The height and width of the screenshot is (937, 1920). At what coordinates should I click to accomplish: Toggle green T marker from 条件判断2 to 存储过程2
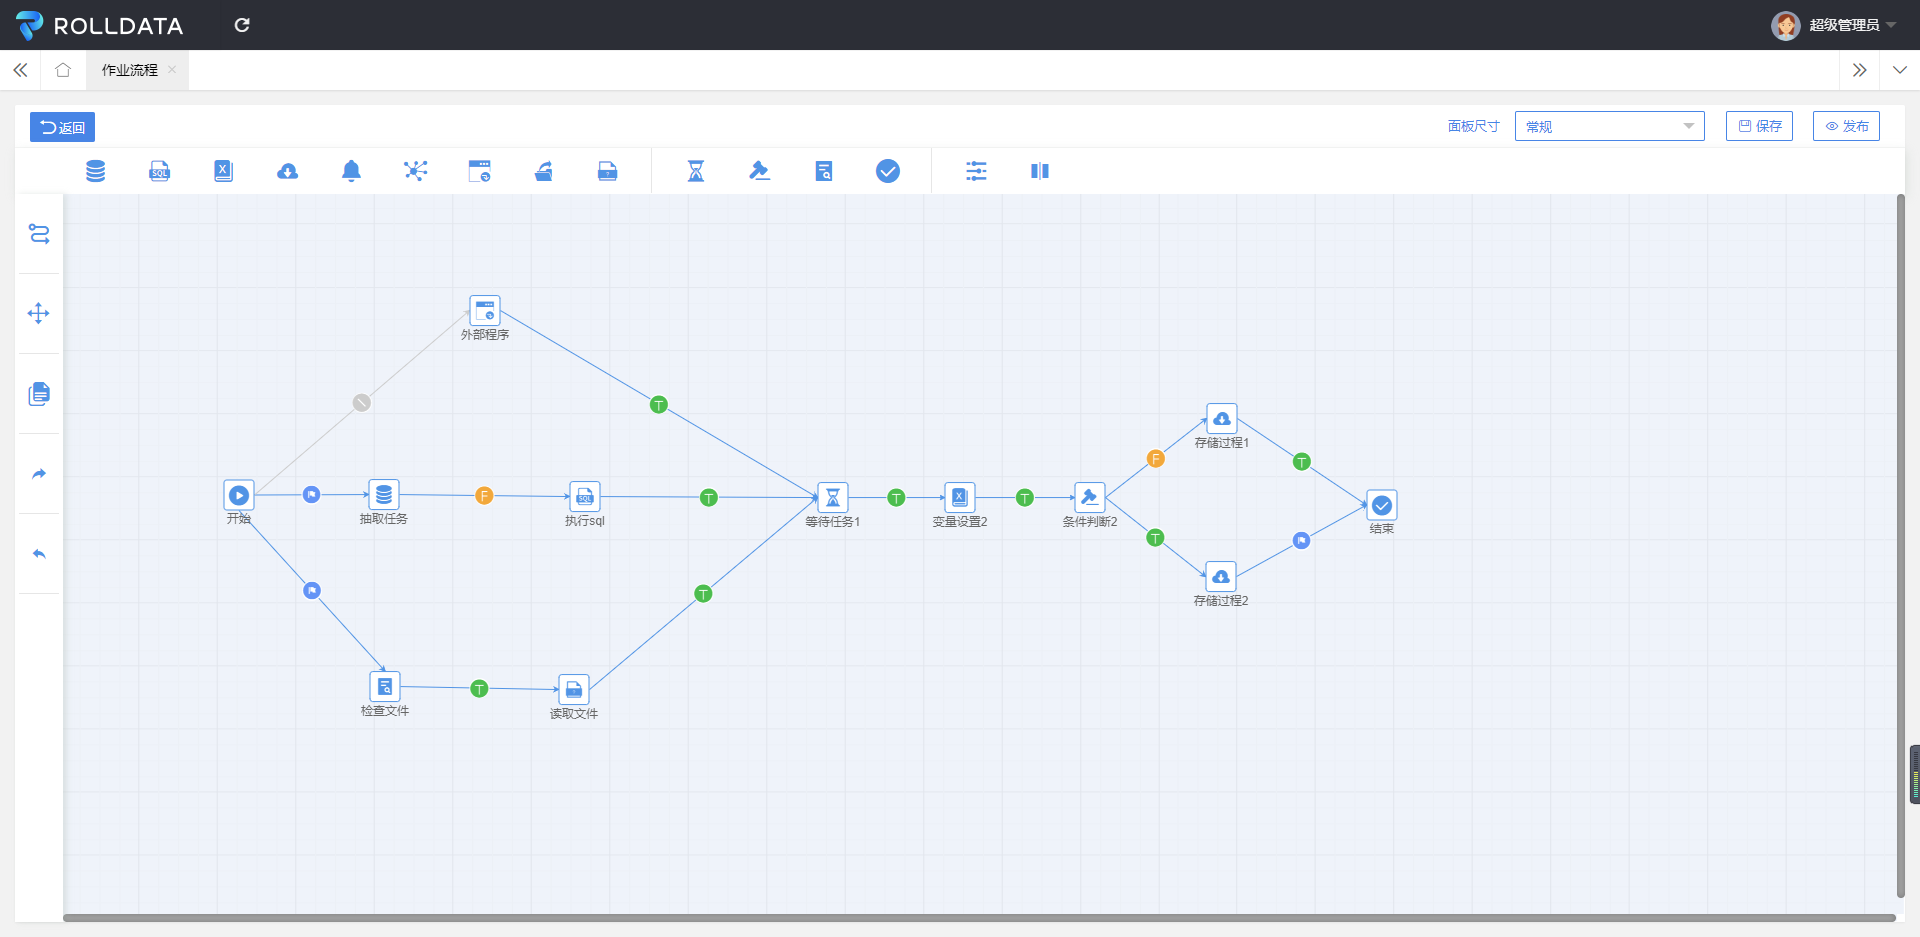click(x=1156, y=538)
